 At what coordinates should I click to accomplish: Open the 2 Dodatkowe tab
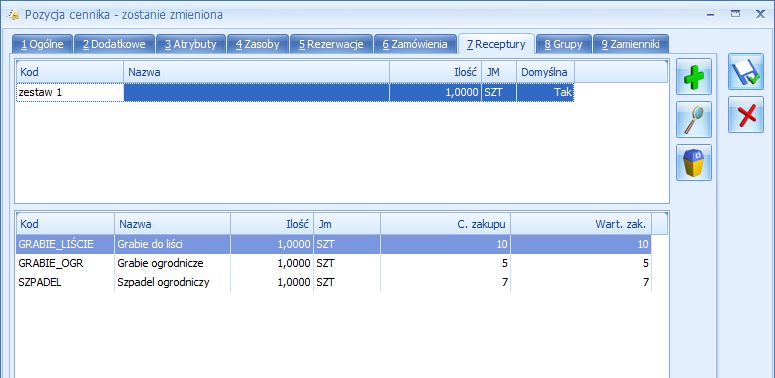click(x=114, y=44)
